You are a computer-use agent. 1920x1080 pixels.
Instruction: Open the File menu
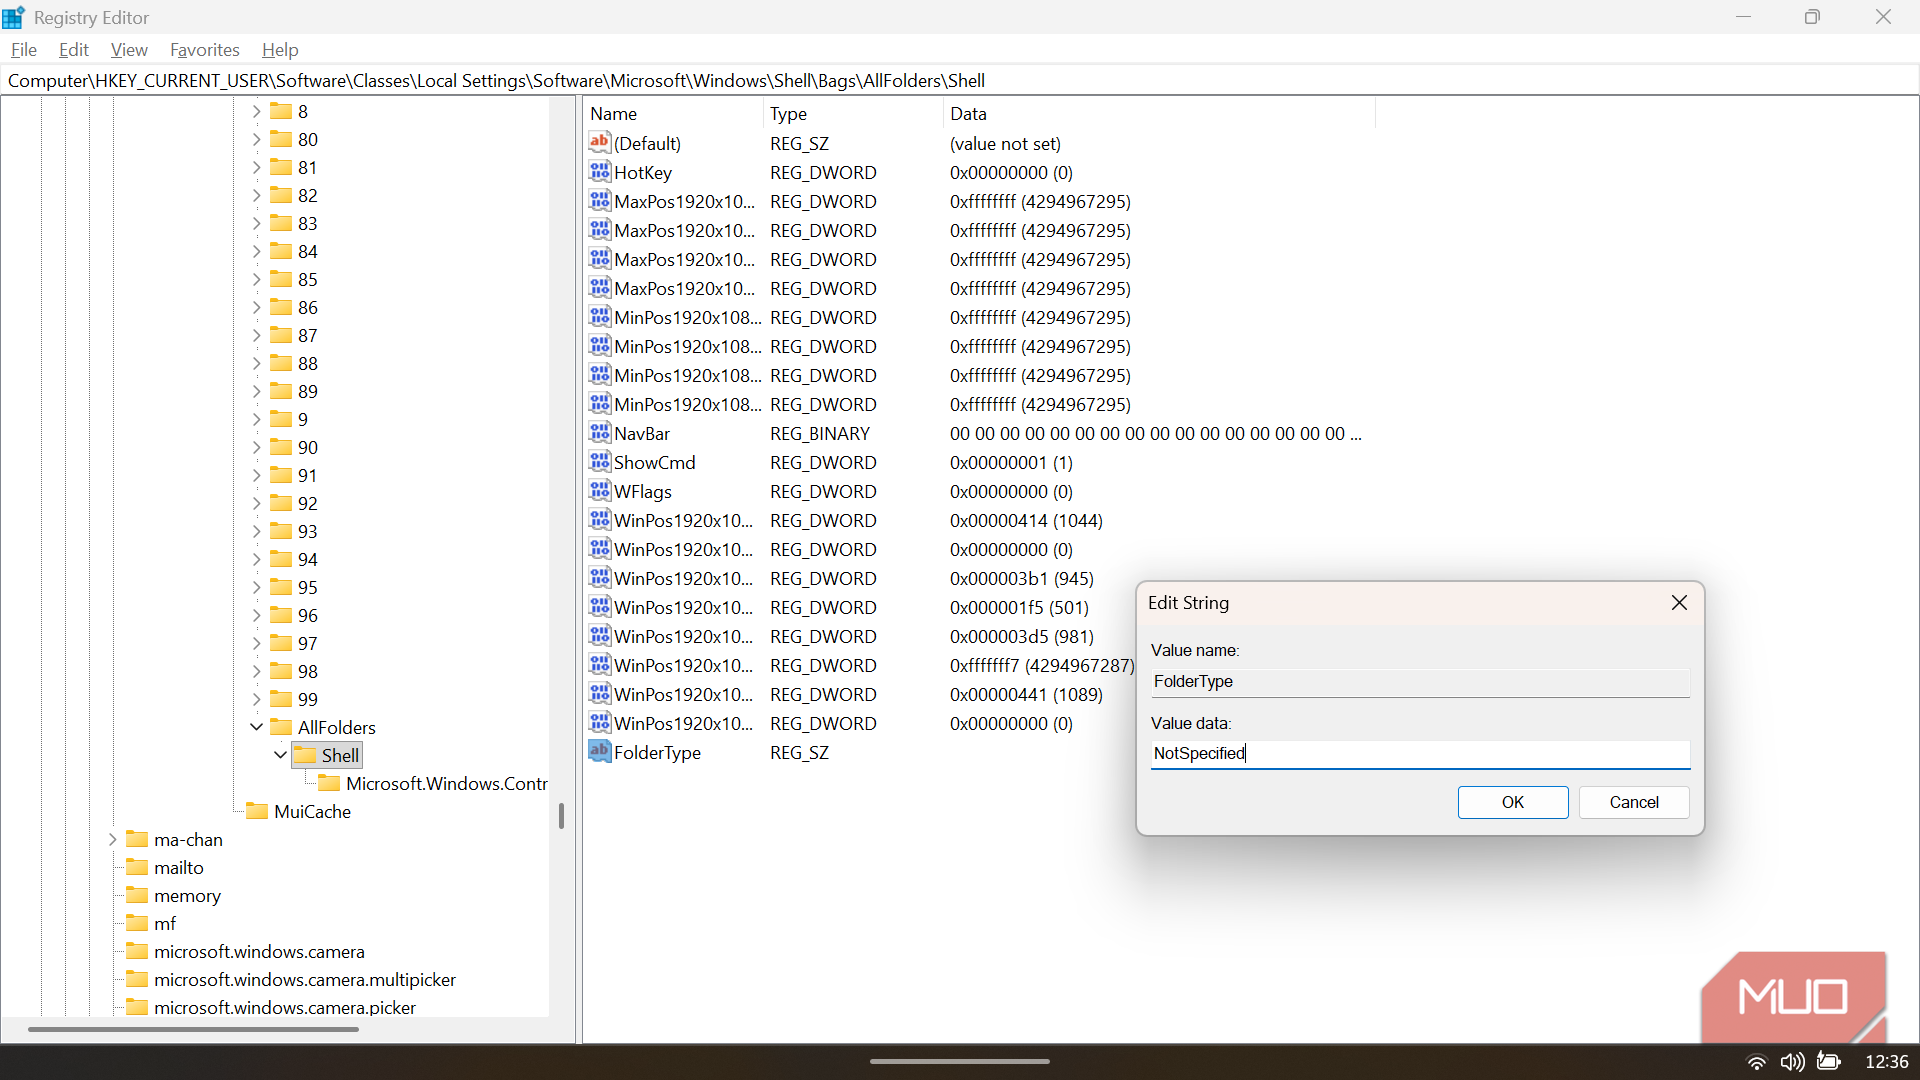pyautogui.click(x=24, y=50)
